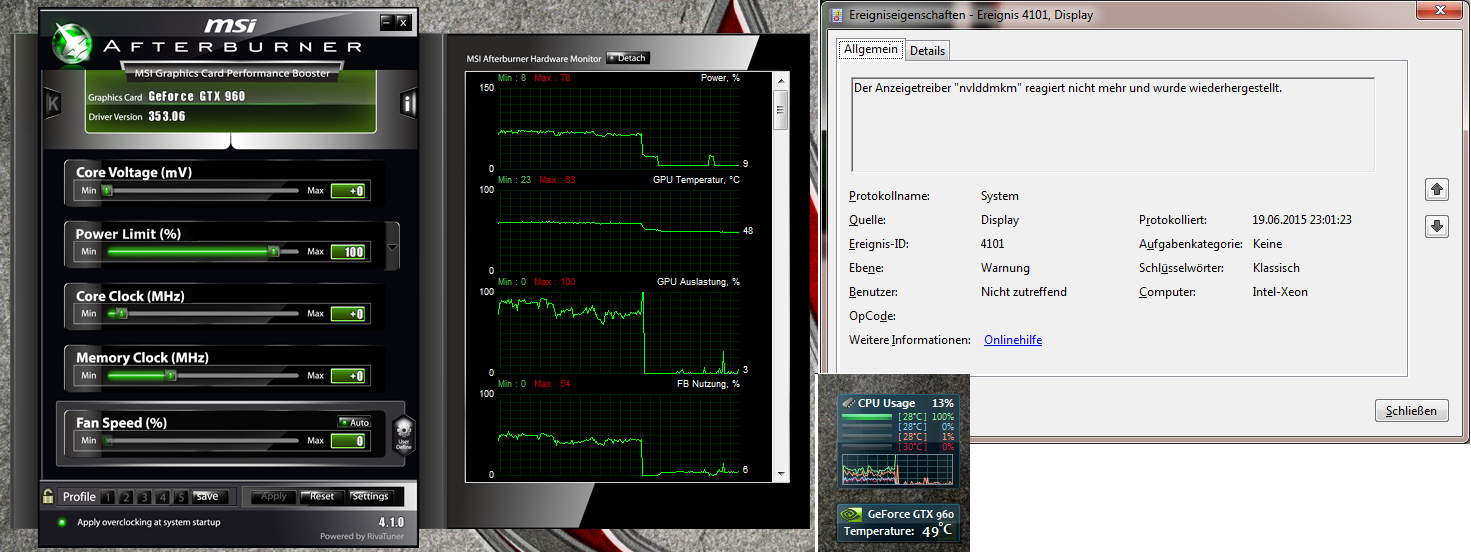The width and height of the screenshot is (1471, 552).
Task: Minimize the MSI Afterburner window
Action: tap(387, 22)
